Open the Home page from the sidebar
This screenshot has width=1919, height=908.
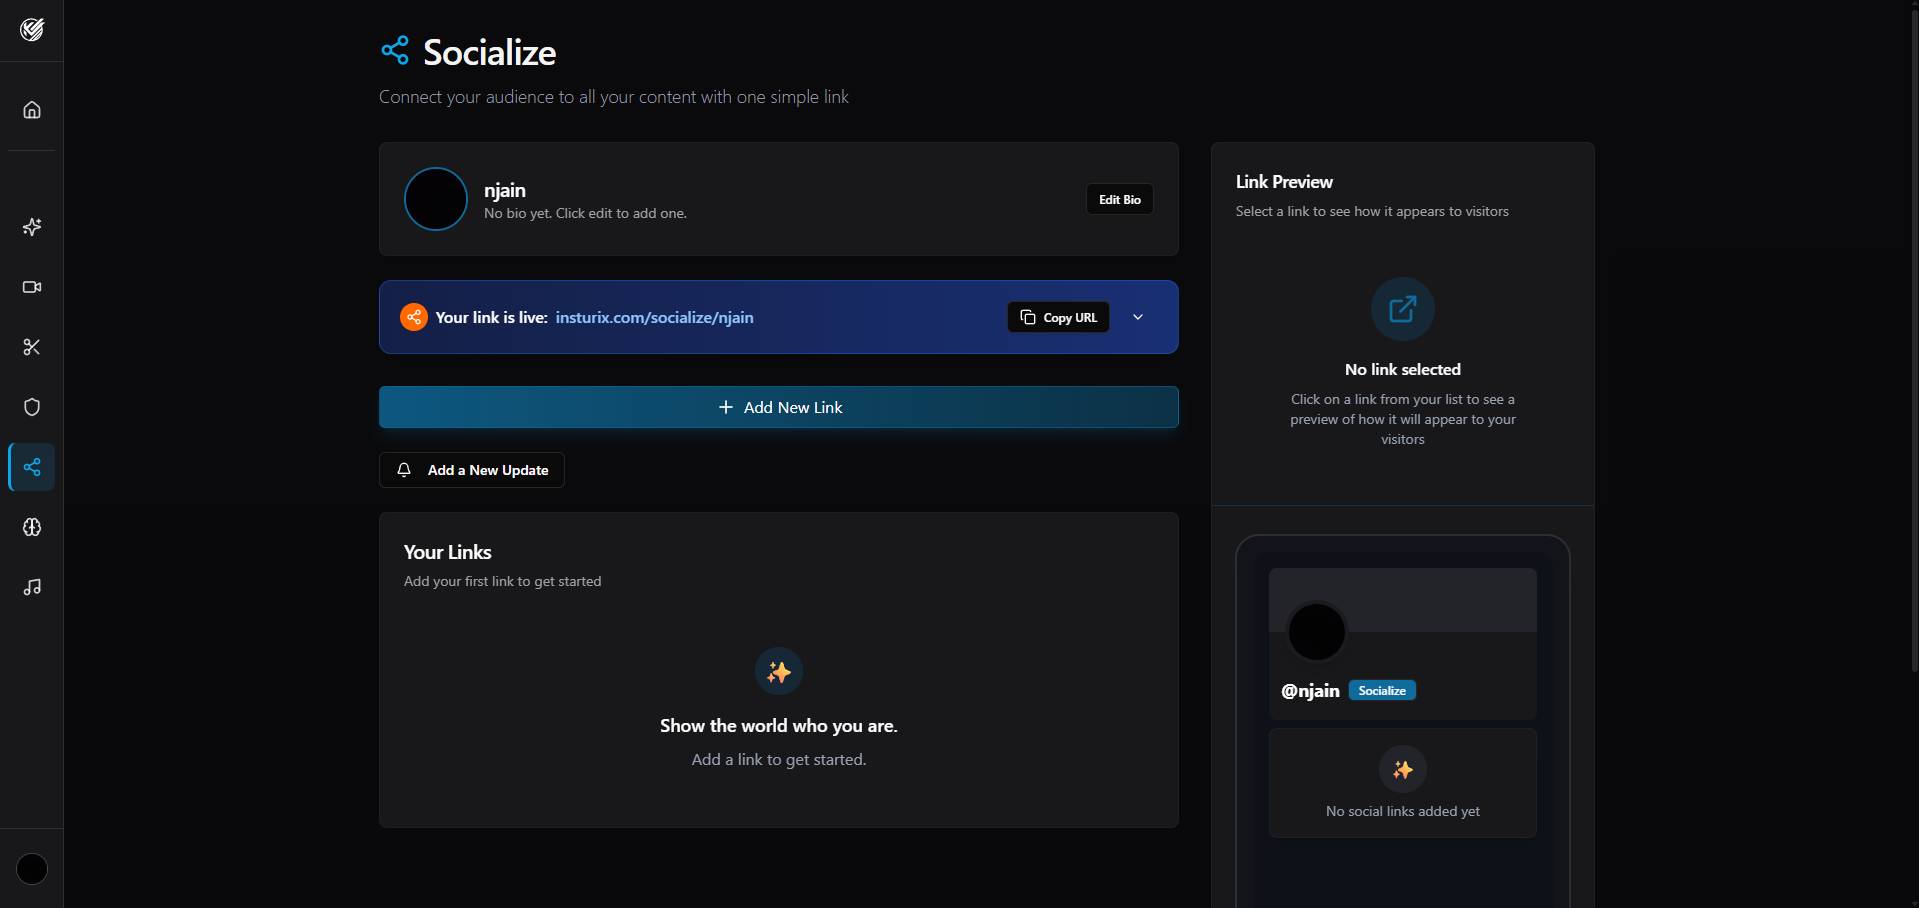click(x=32, y=110)
